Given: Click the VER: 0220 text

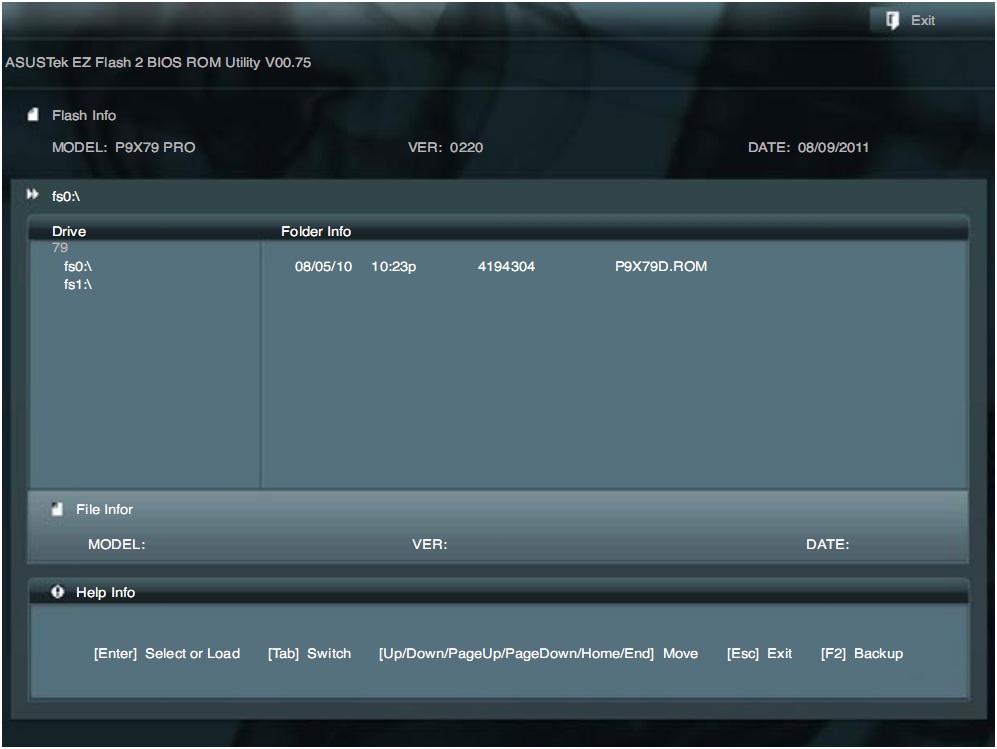Looking at the screenshot, I should click(445, 148).
